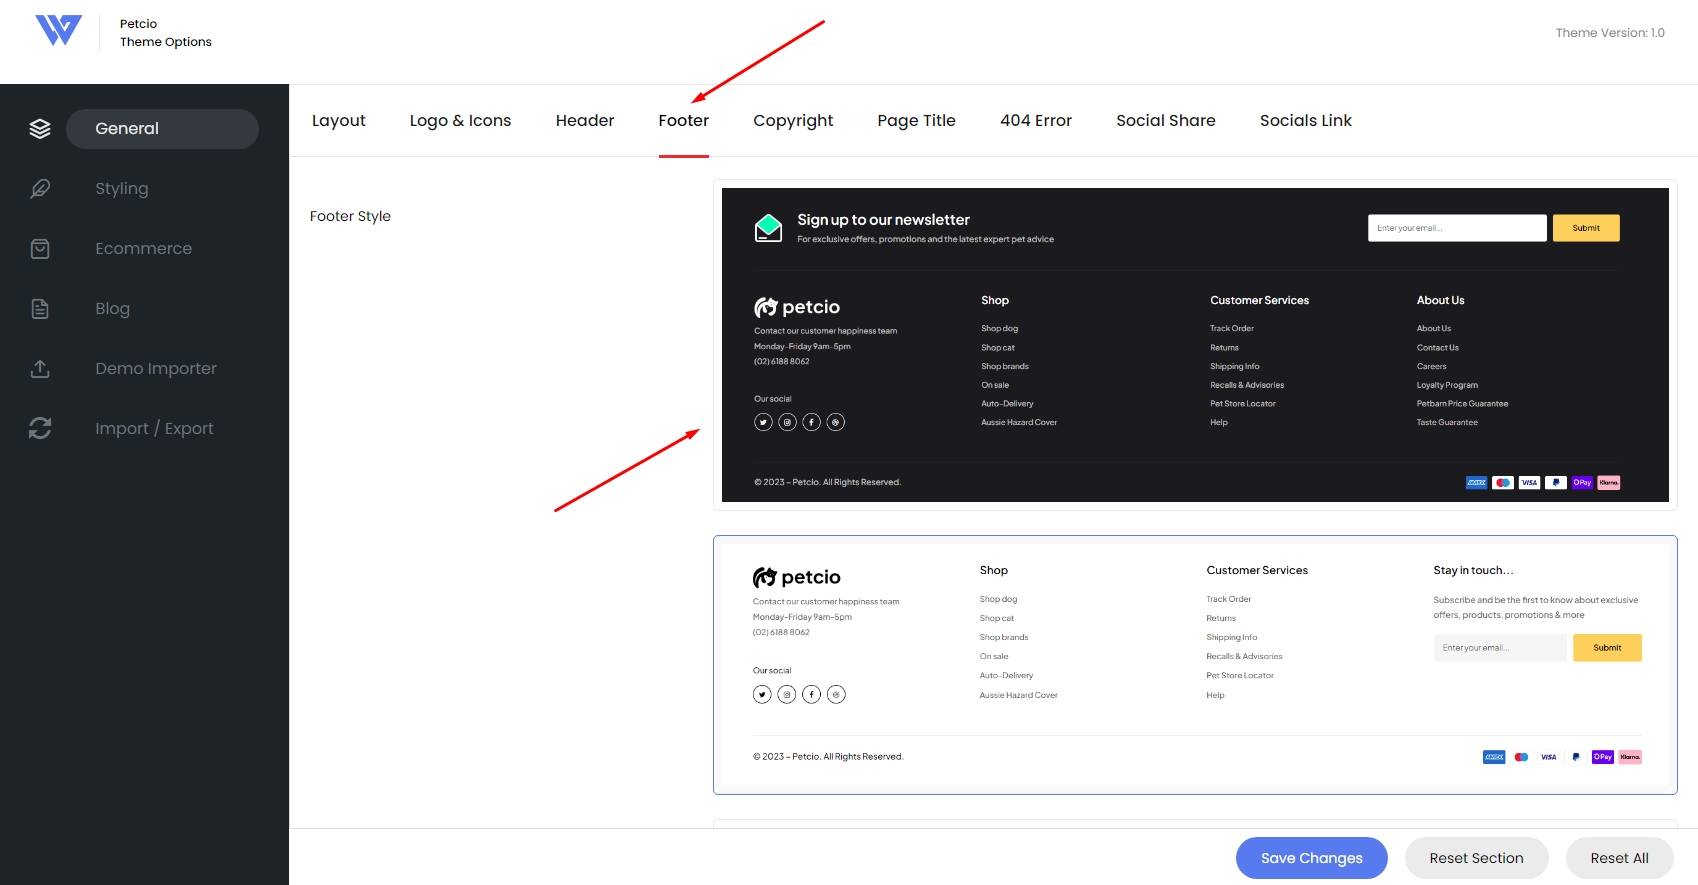Click the Reset All button
This screenshot has height=885, width=1698.
(1619, 858)
